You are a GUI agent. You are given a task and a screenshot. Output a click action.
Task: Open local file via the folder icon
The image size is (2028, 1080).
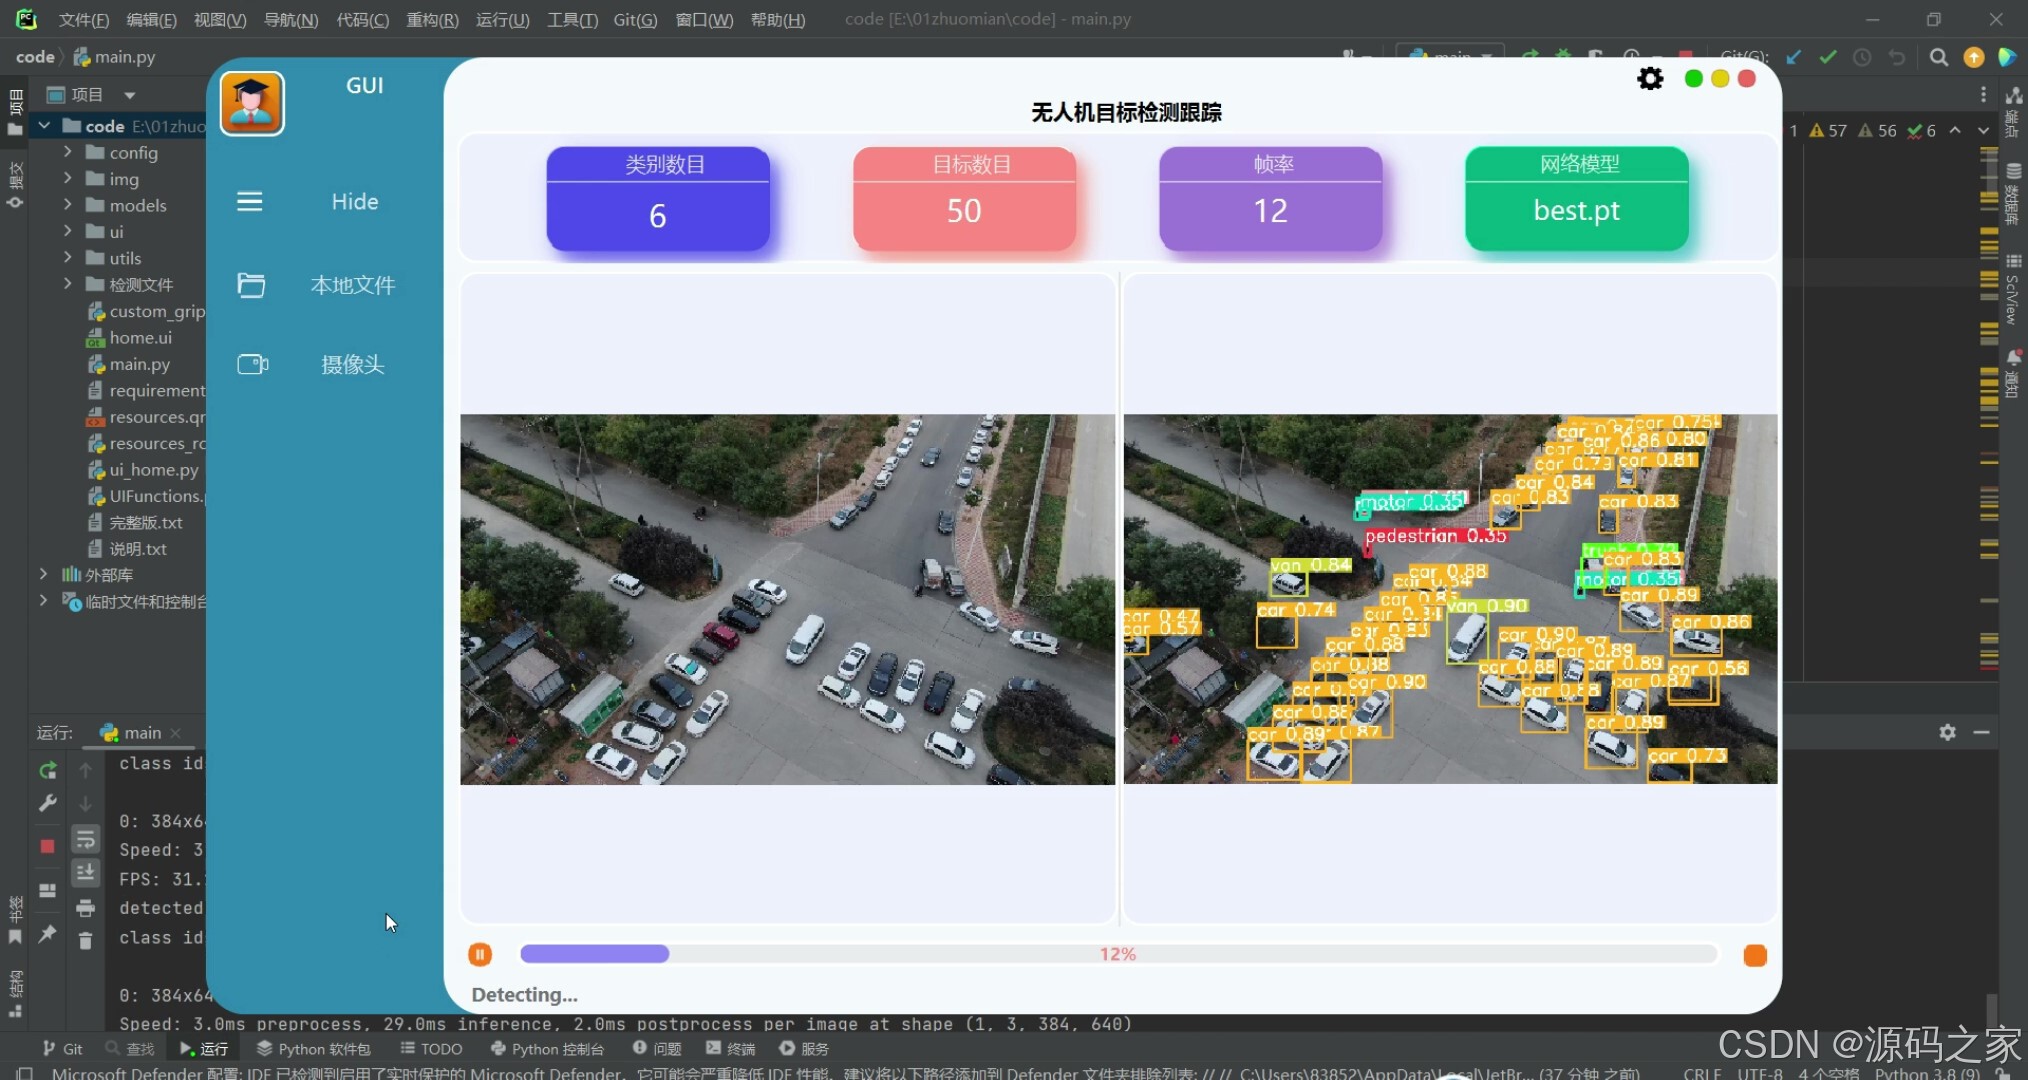click(251, 285)
